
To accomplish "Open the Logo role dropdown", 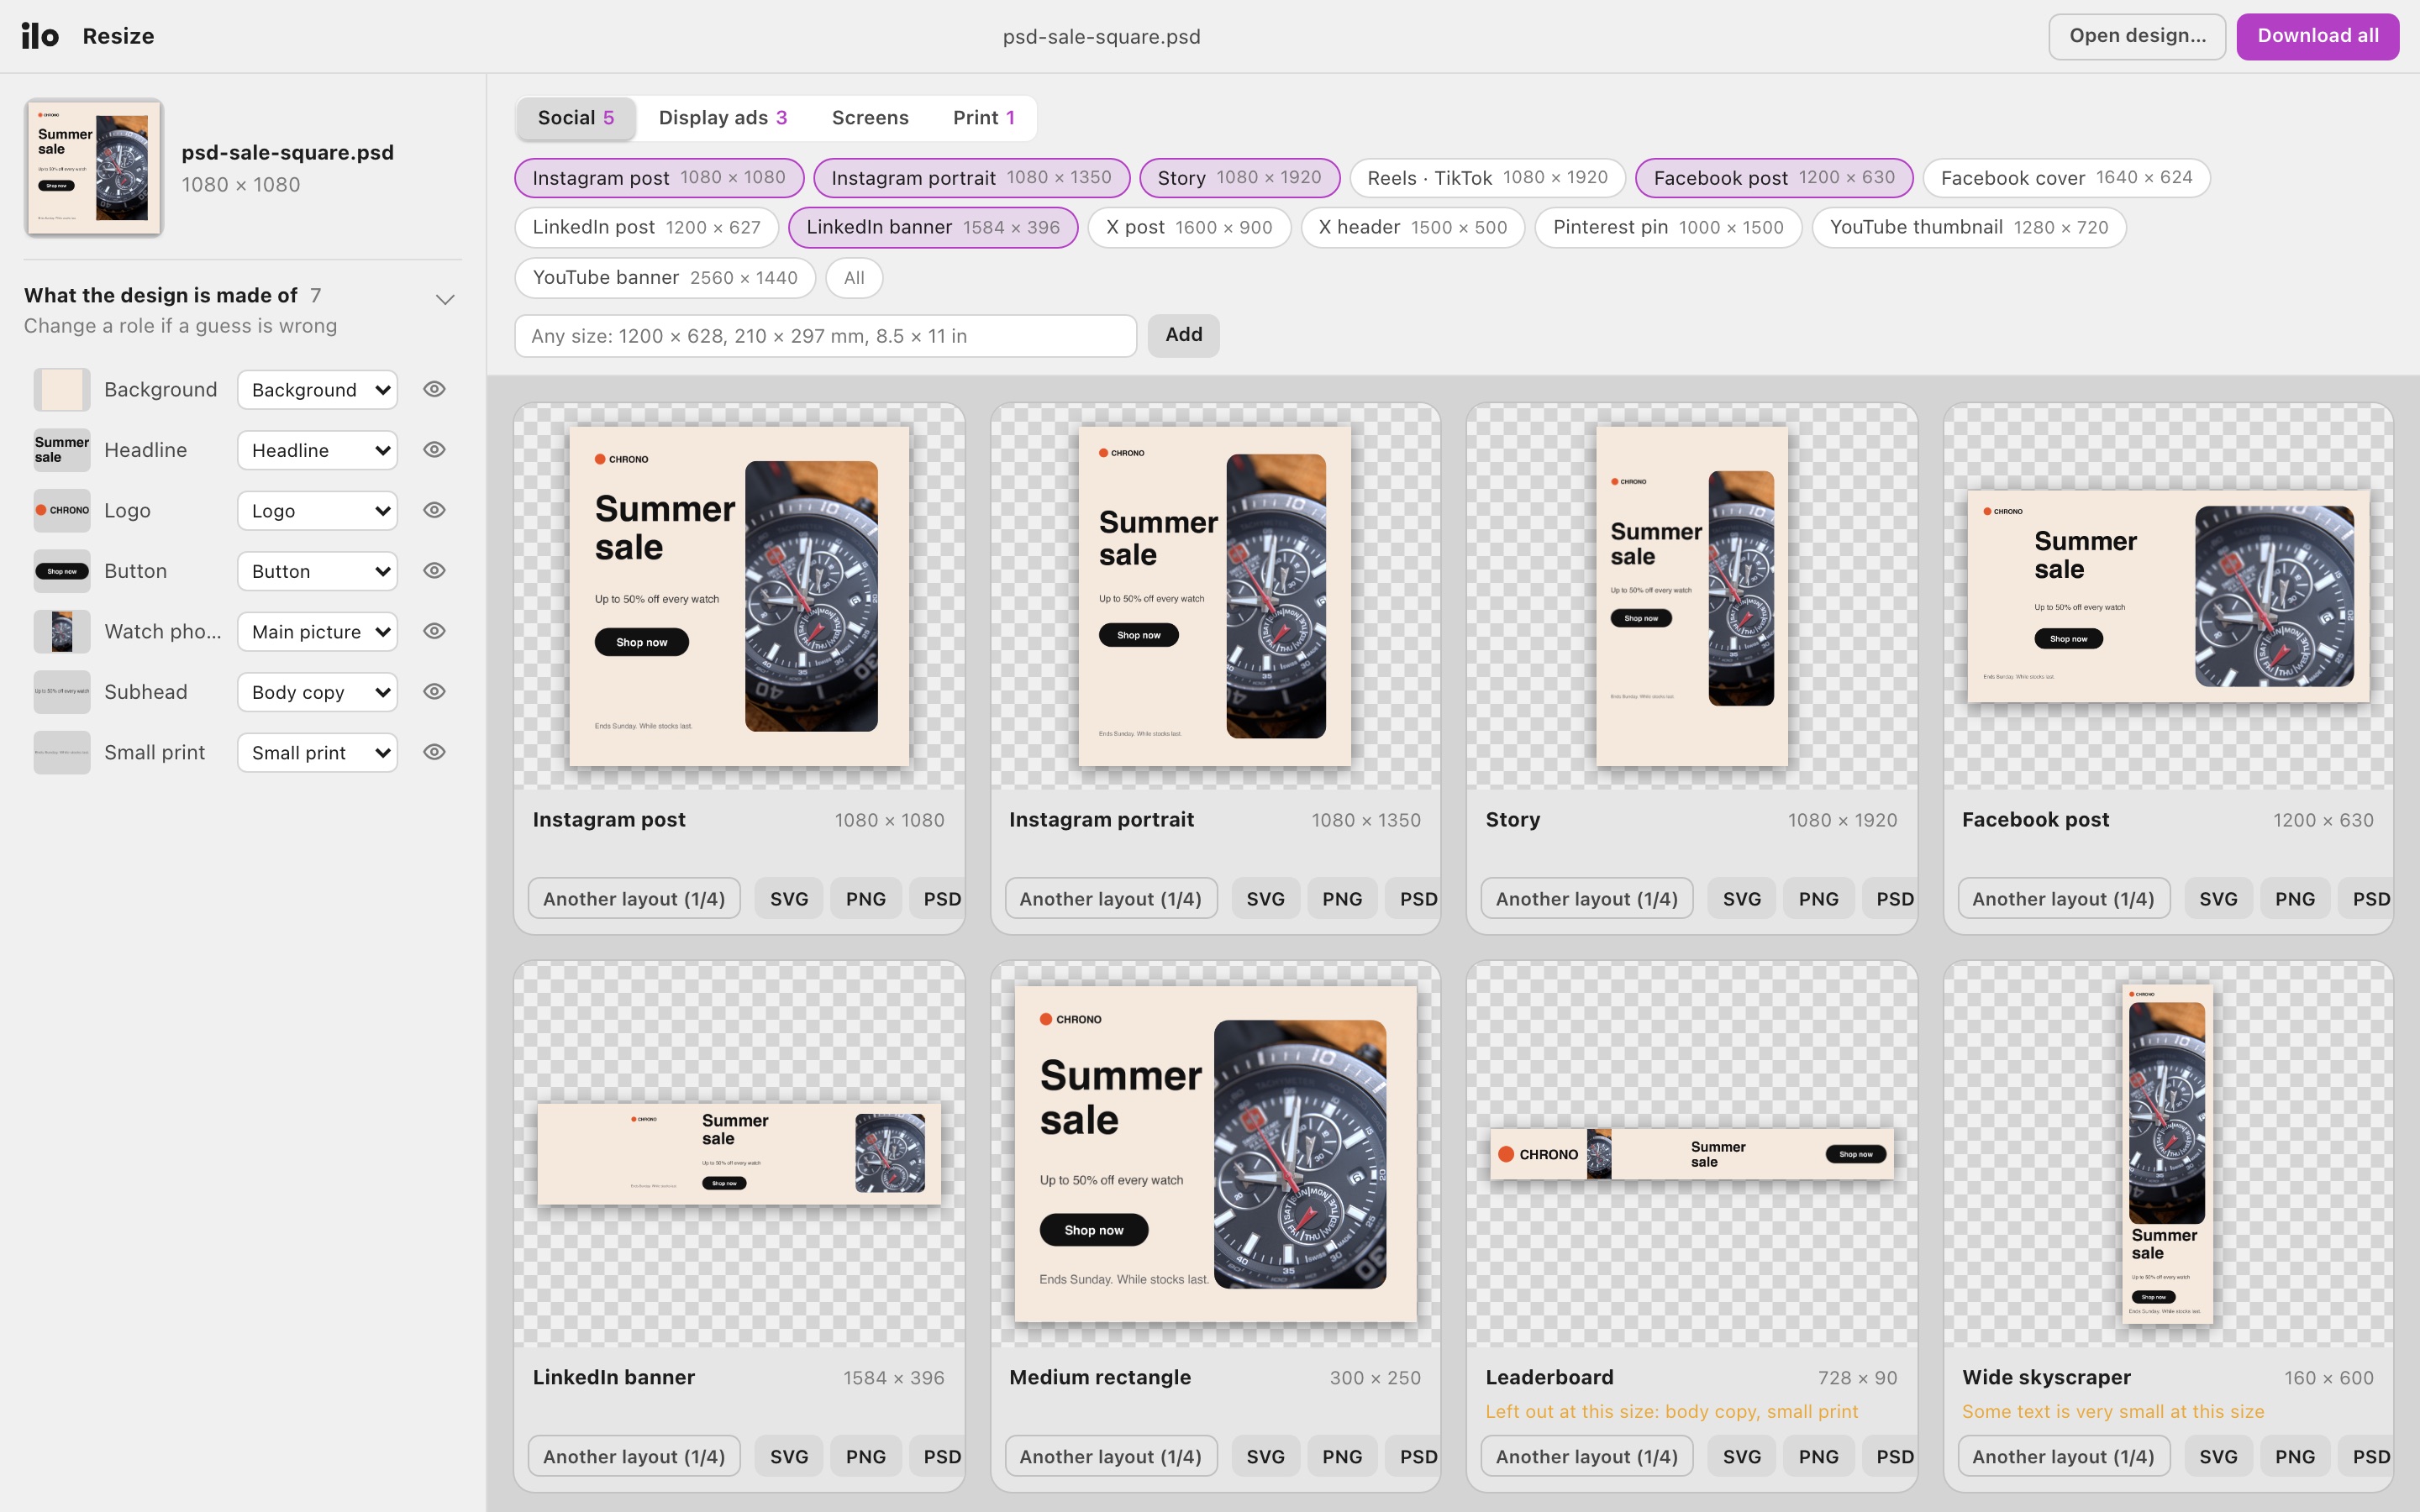I will pos(317,511).
